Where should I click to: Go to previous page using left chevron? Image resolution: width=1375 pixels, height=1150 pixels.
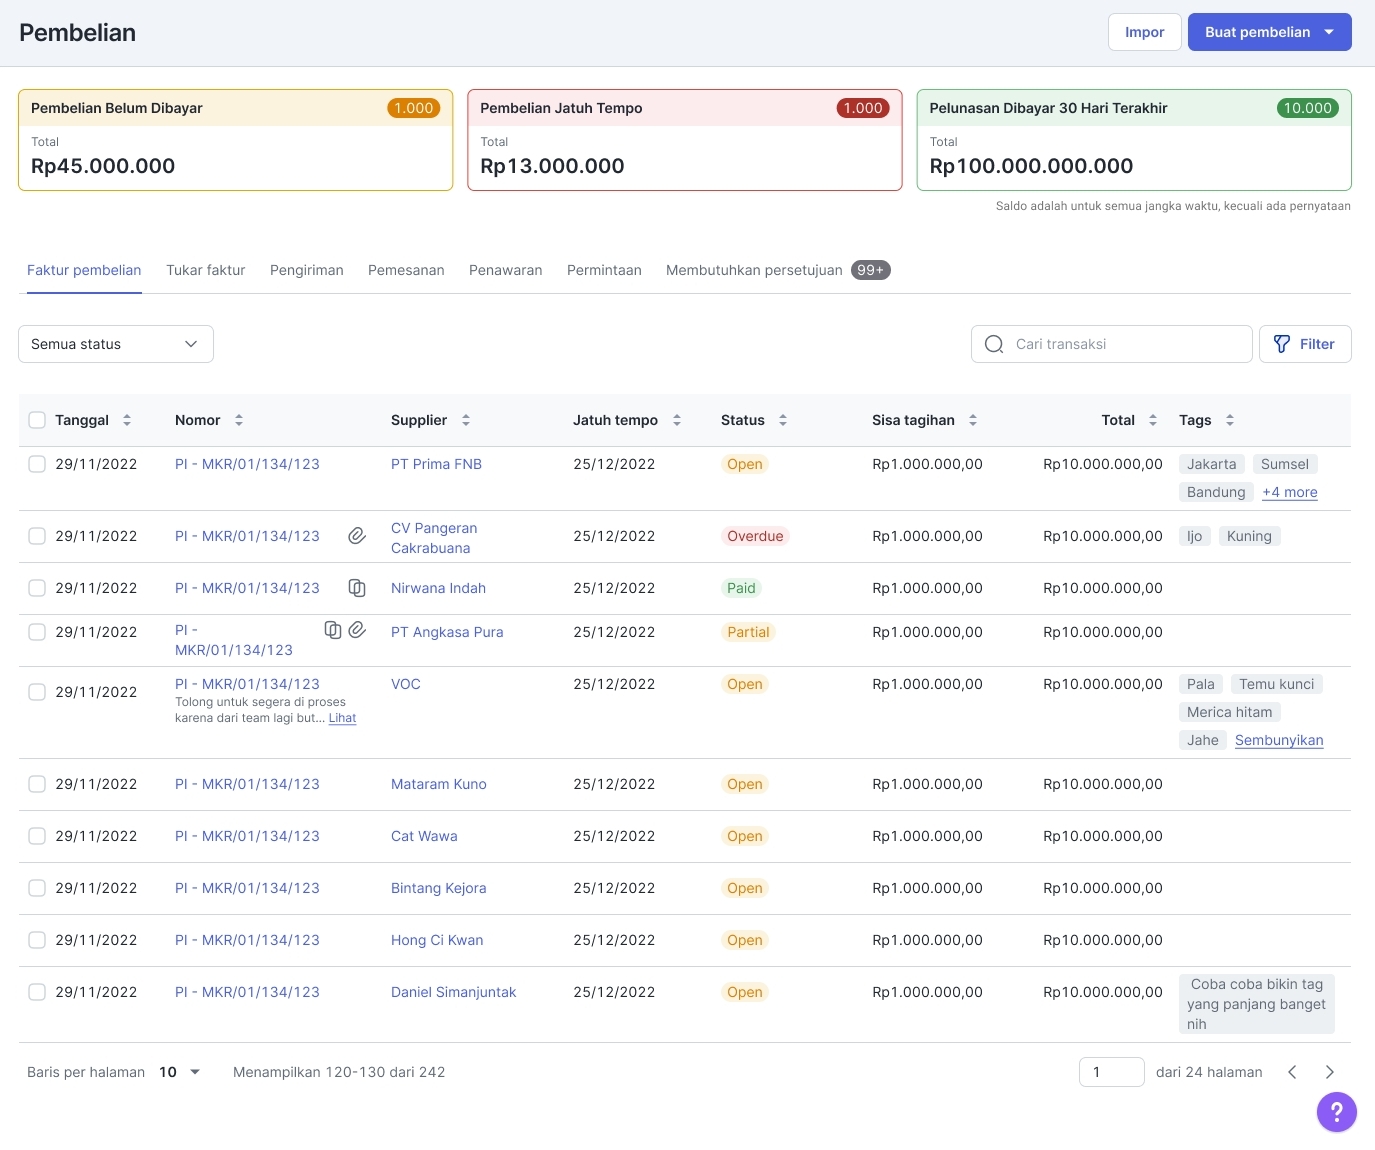[1292, 1072]
